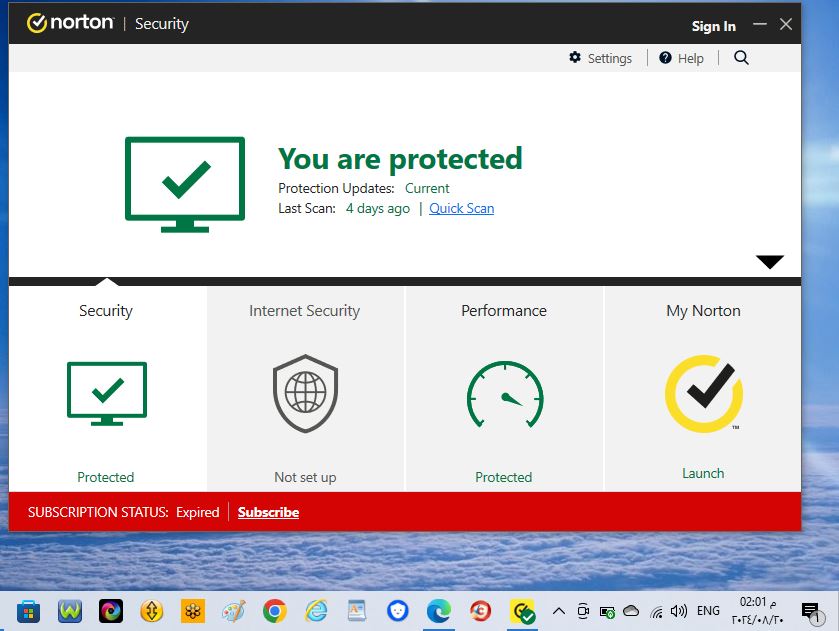Open Microsoft Store from the taskbar
This screenshot has height=631, width=839.
28,611
